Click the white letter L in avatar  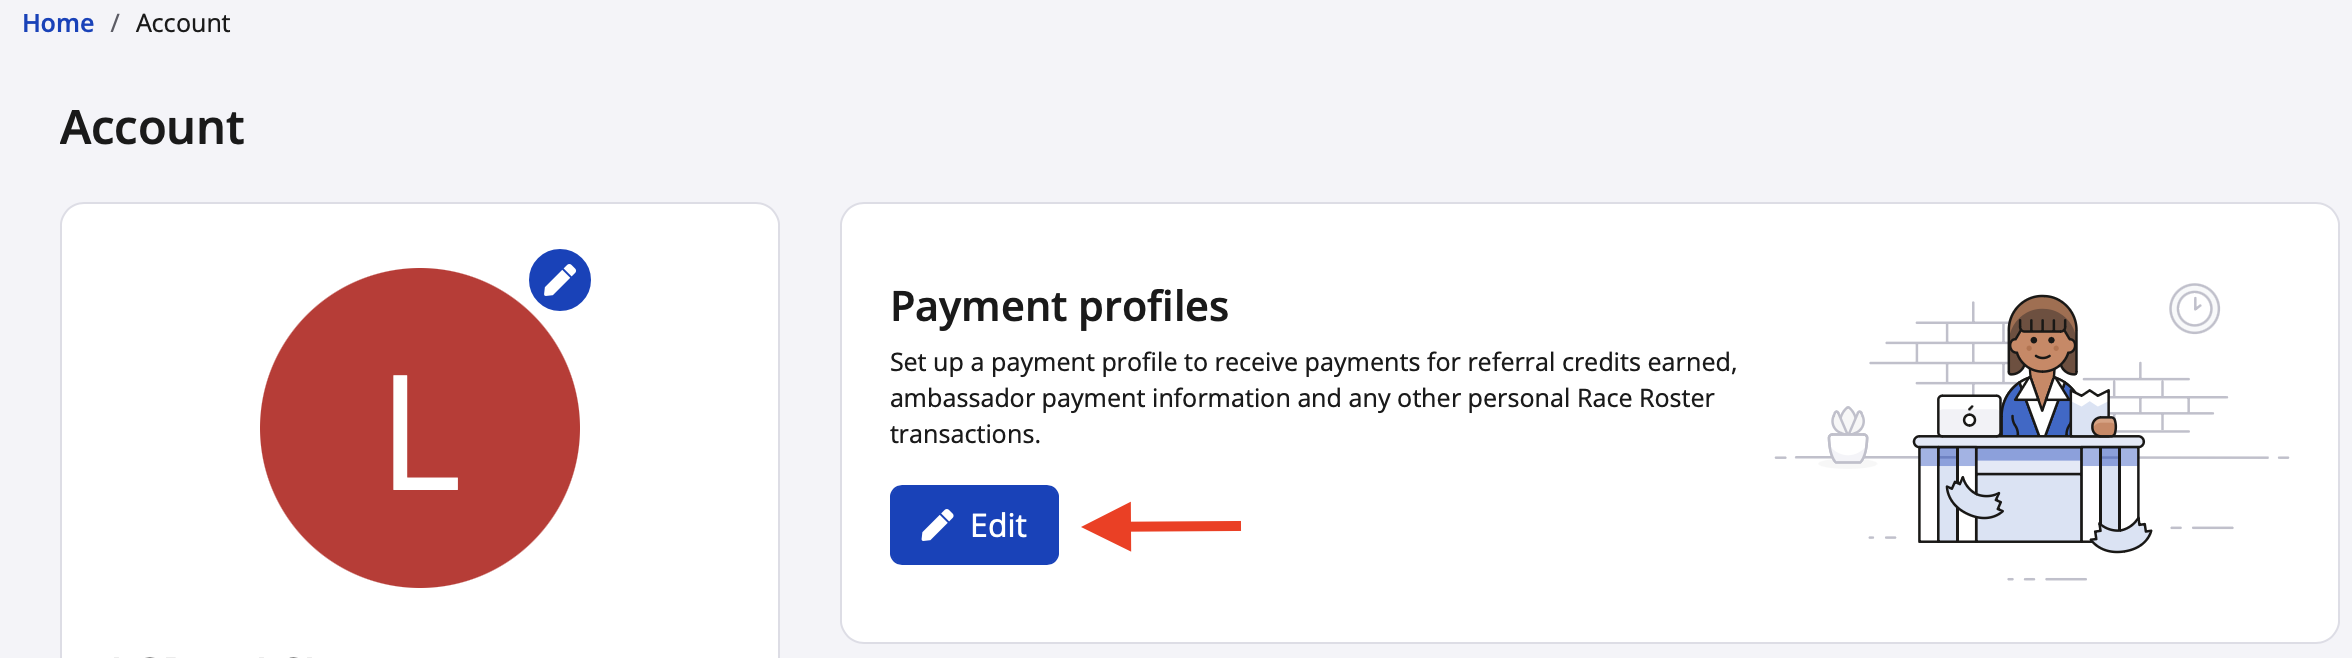click(422, 432)
